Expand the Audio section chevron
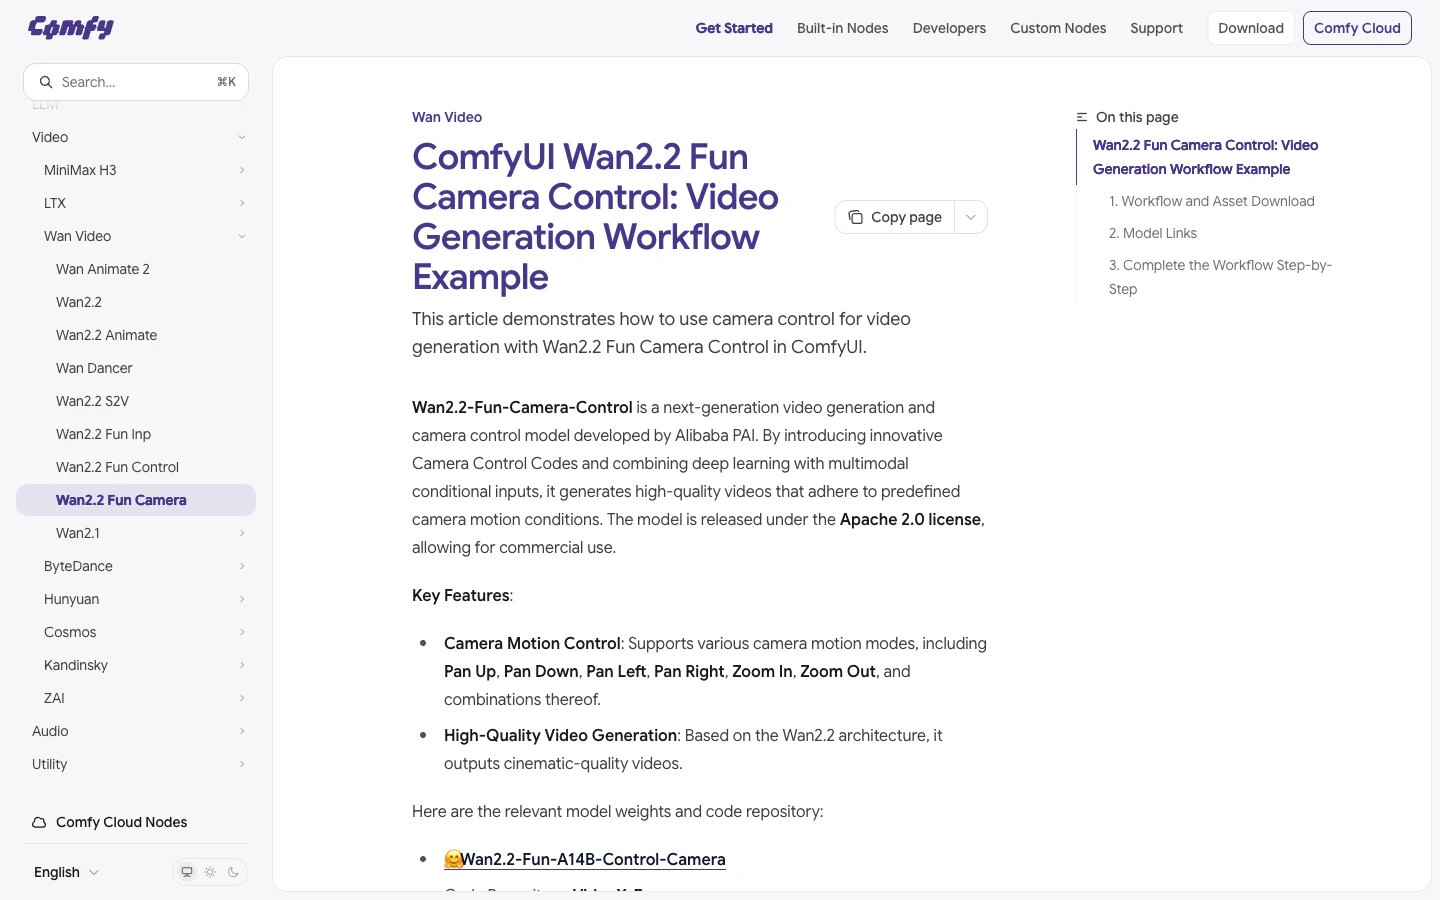This screenshot has width=1440, height=900. point(242,731)
